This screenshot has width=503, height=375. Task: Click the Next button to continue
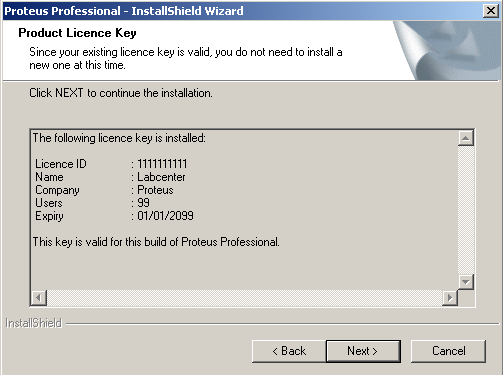pos(363,351)
